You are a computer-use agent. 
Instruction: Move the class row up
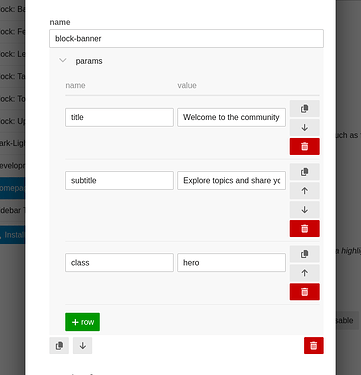[304, 273]
